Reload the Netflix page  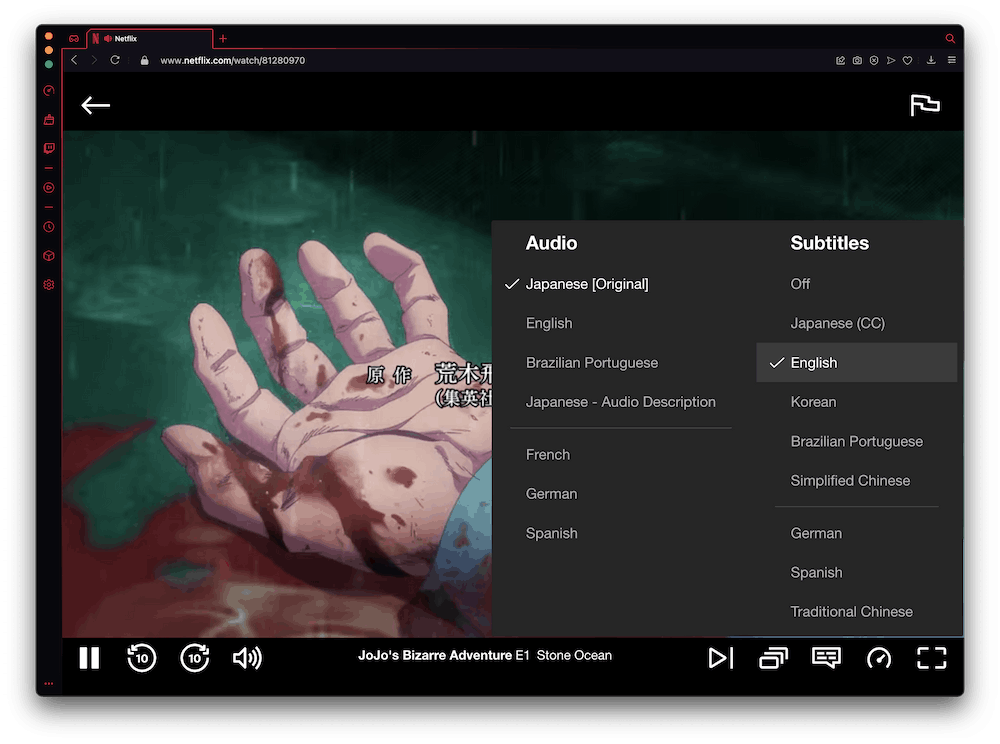115,60
